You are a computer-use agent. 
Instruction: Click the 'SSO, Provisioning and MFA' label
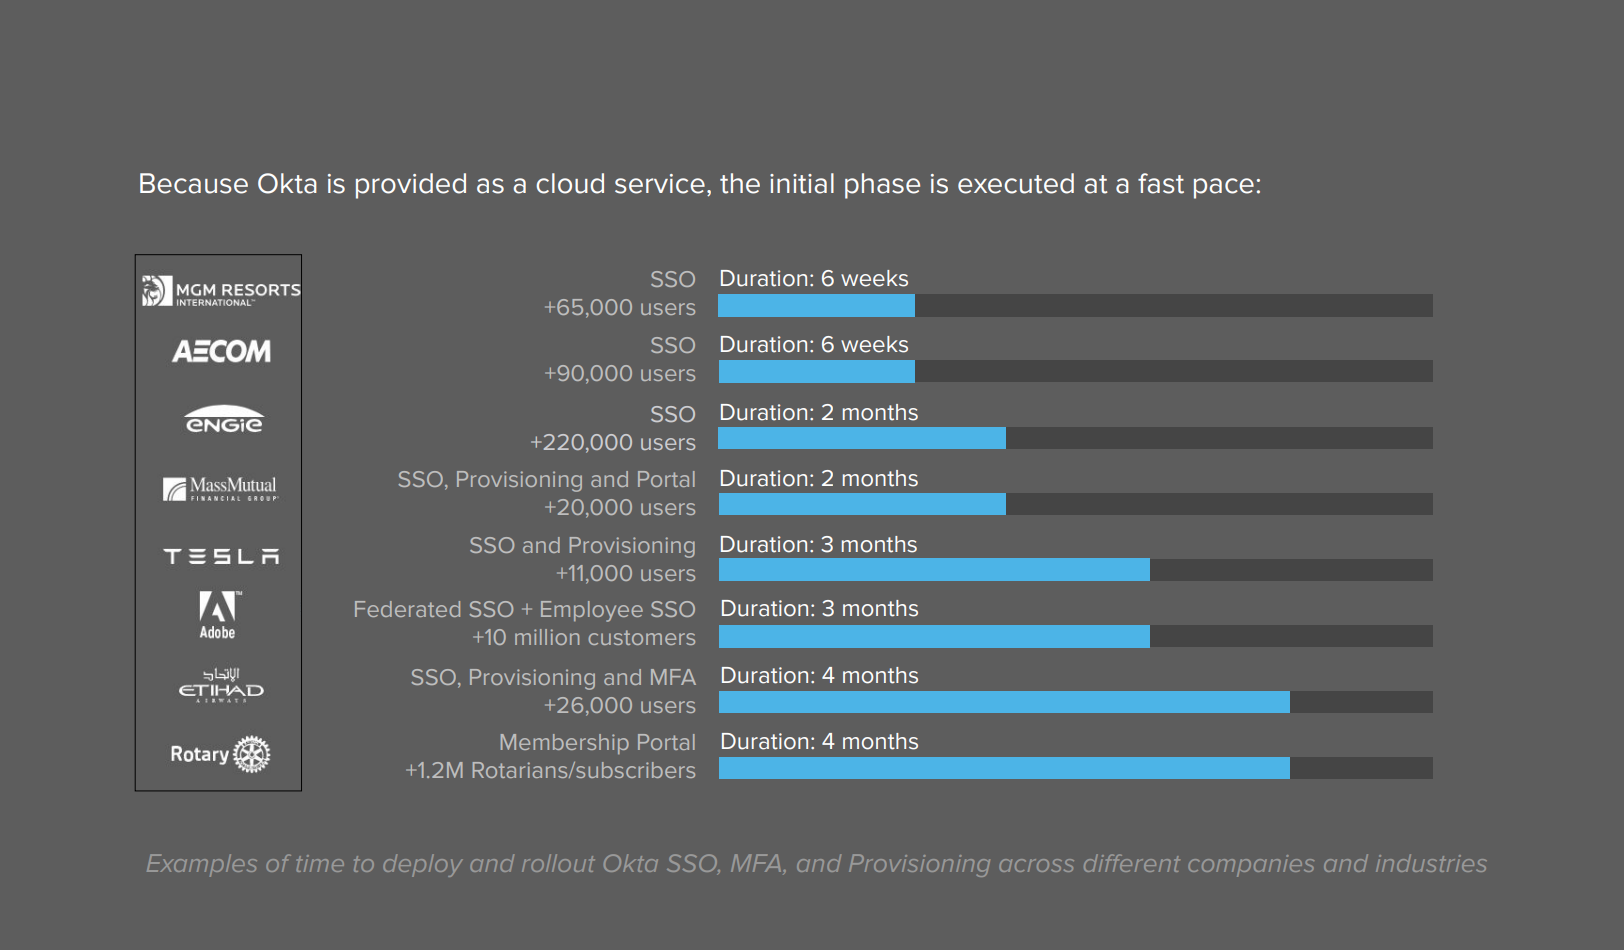point(552,678)
